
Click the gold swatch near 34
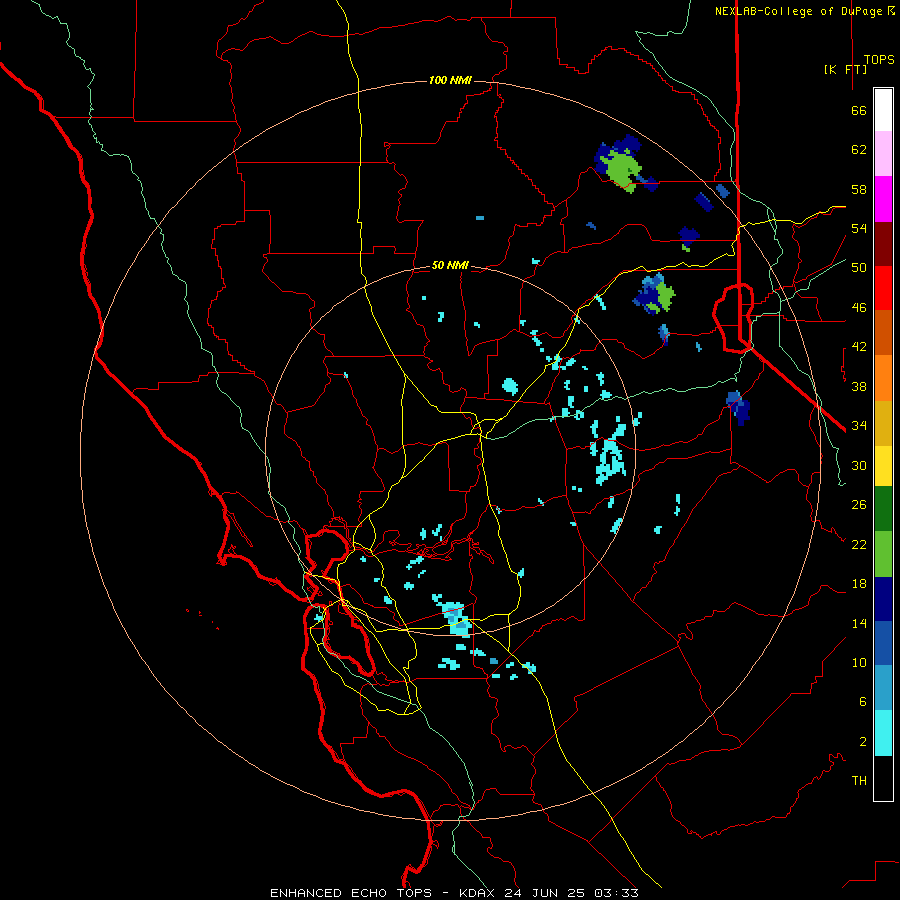pyautogui.click(x=883, y=424)
